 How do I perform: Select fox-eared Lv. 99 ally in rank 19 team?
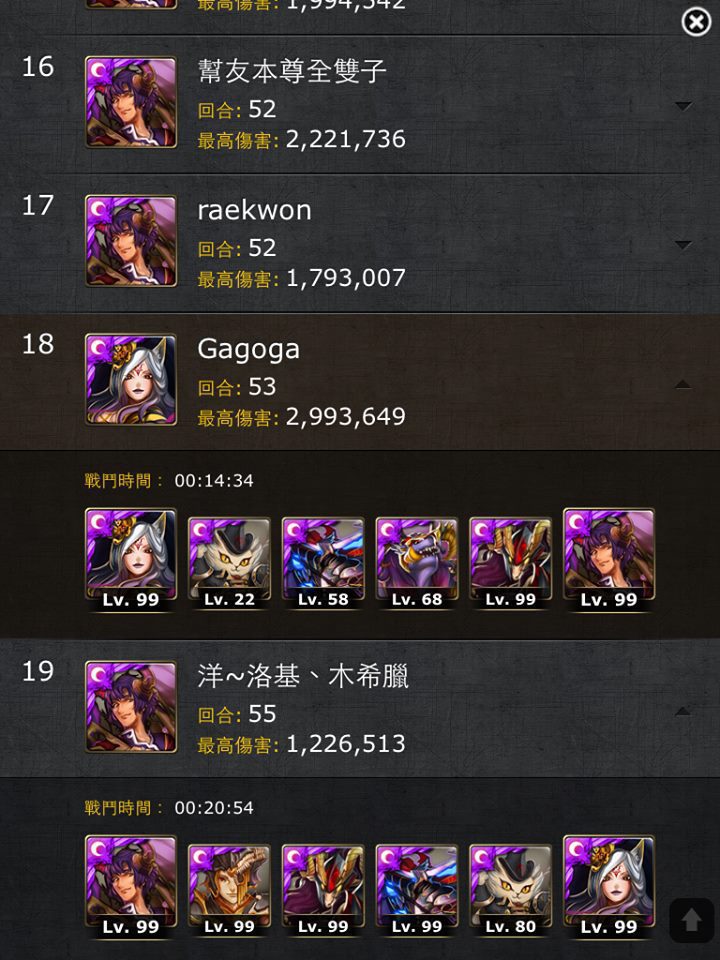pyautogui.click(x=609, y=886)
